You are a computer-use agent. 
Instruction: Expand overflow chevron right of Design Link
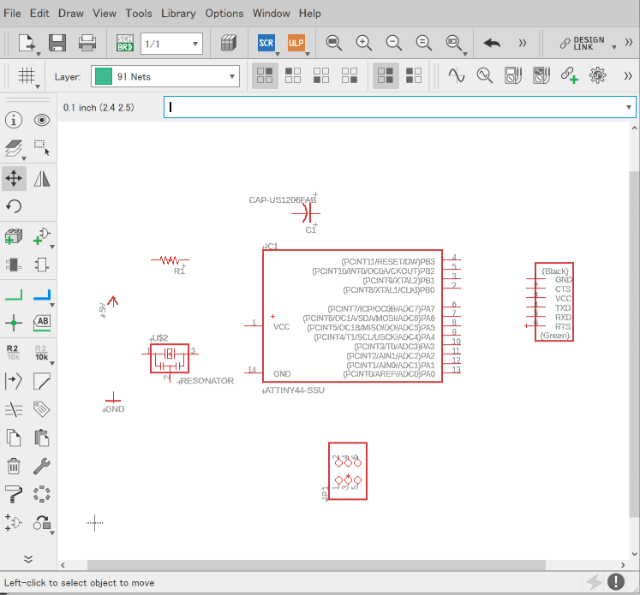pos(629,42)
